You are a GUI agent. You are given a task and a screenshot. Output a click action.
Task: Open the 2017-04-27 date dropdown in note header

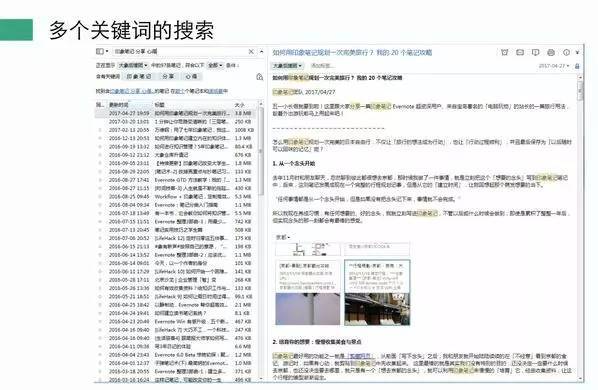click(554, 66)
